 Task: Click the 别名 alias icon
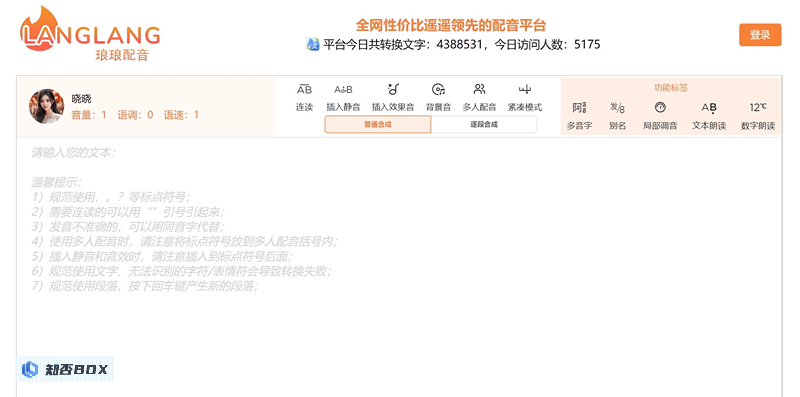tap(617, 108)
